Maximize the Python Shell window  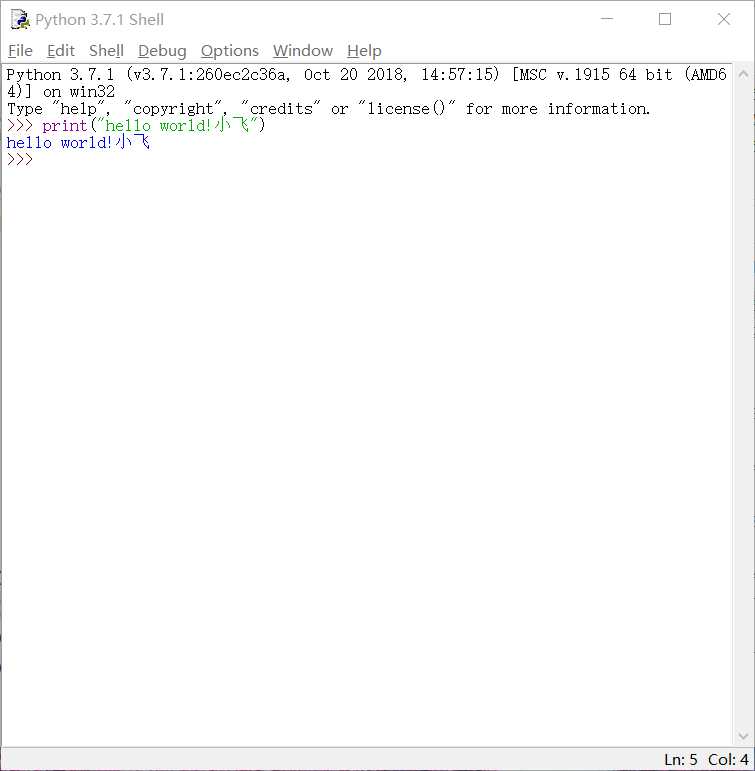click(x=665, y=19)
